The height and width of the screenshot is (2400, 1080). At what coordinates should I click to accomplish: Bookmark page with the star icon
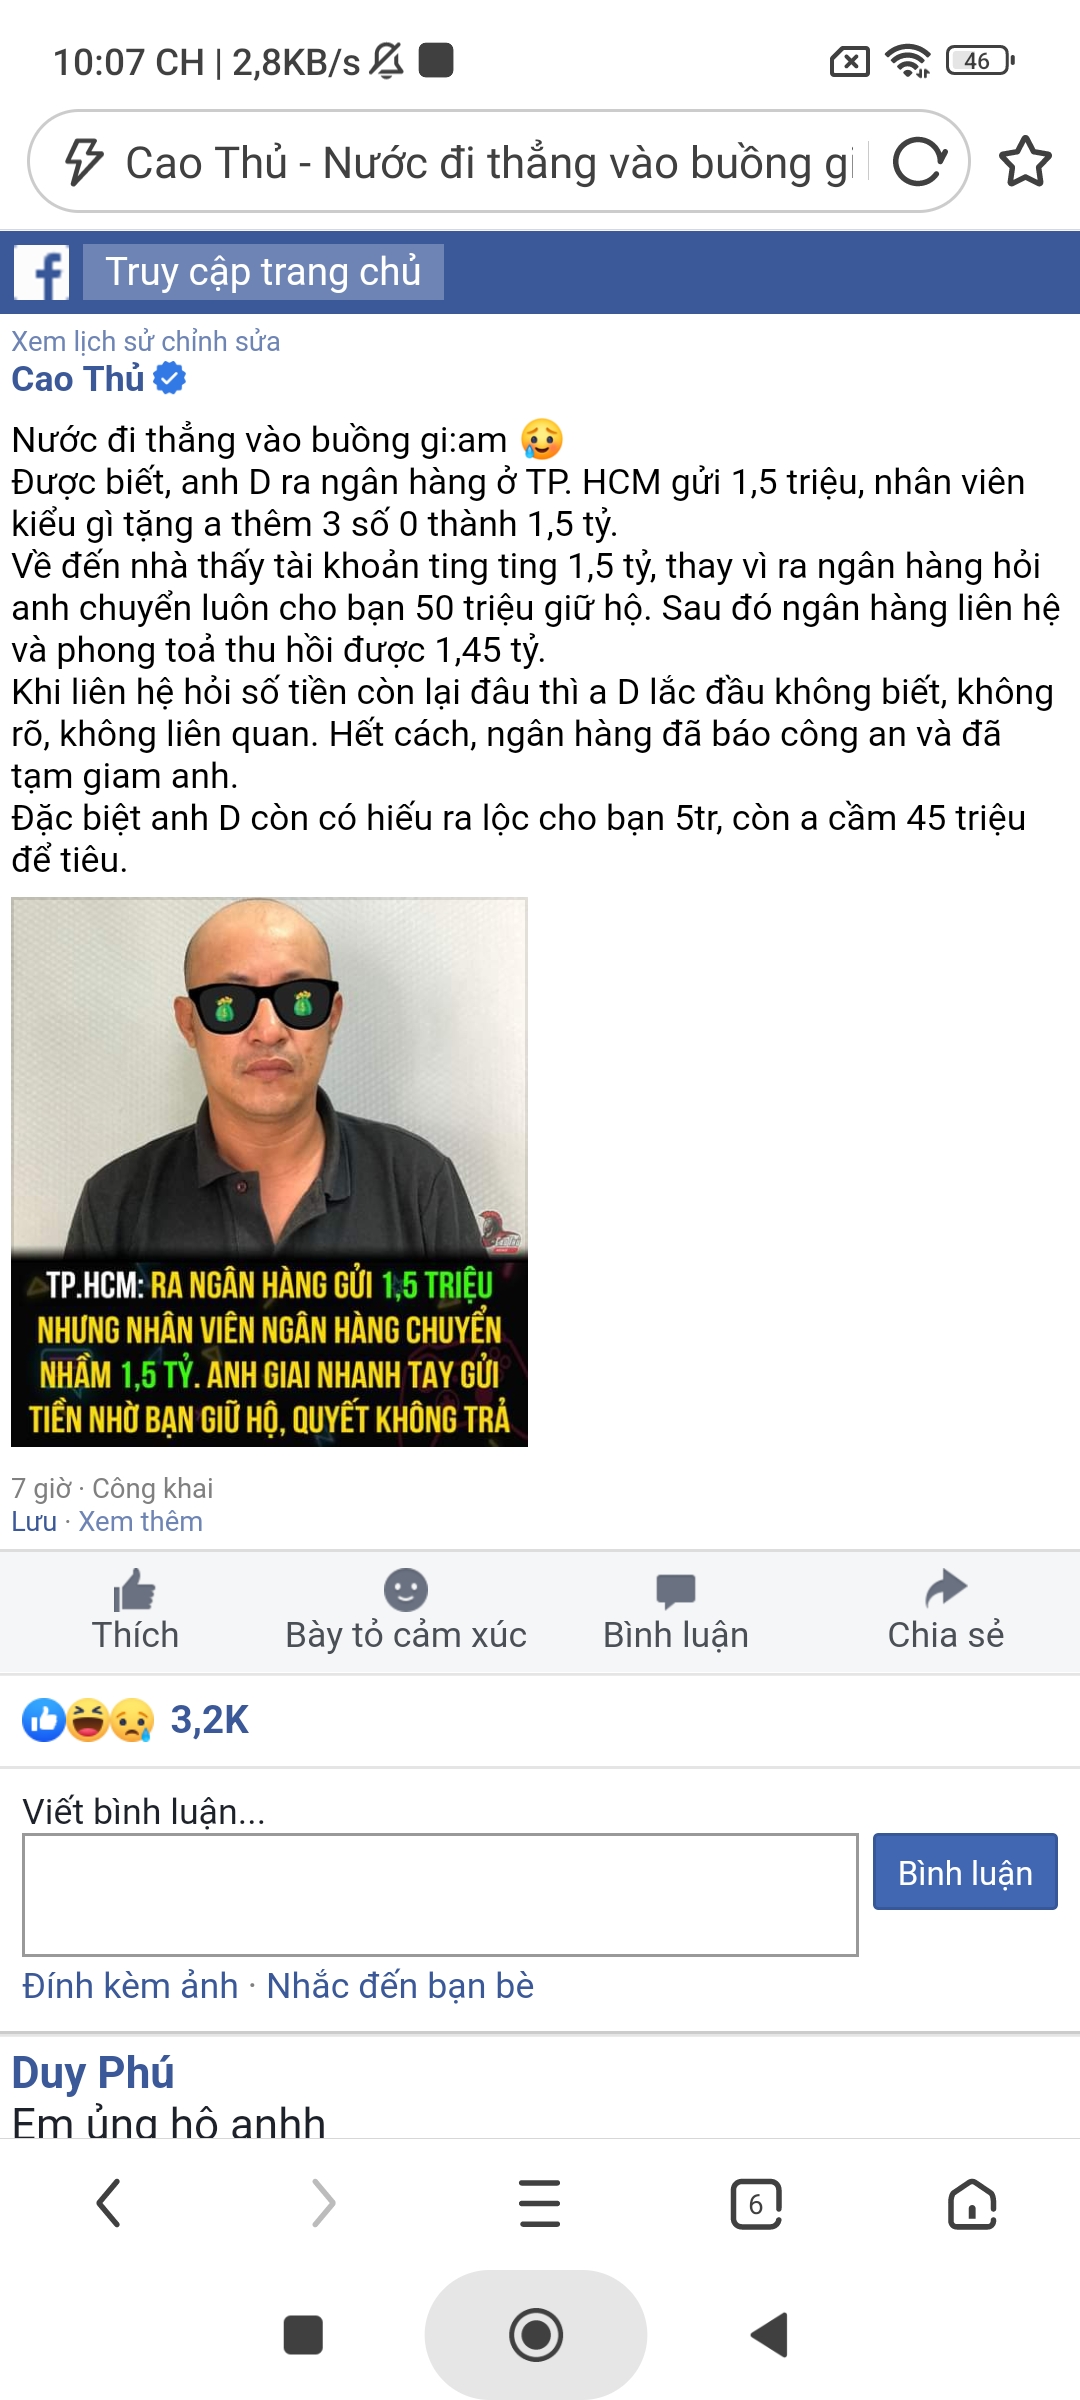(1025, 162)
